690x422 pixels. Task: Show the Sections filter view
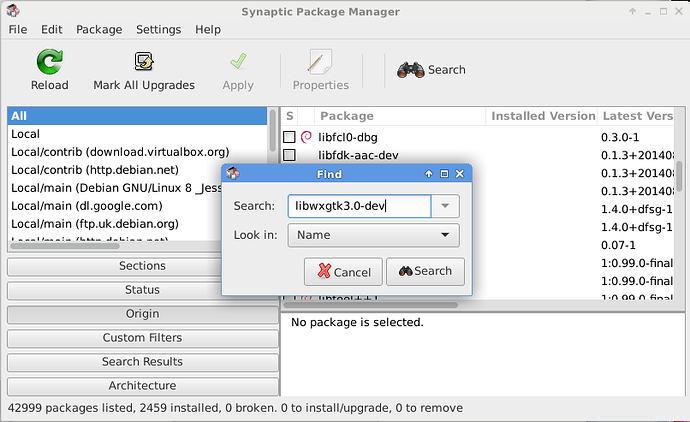point(143,266)
